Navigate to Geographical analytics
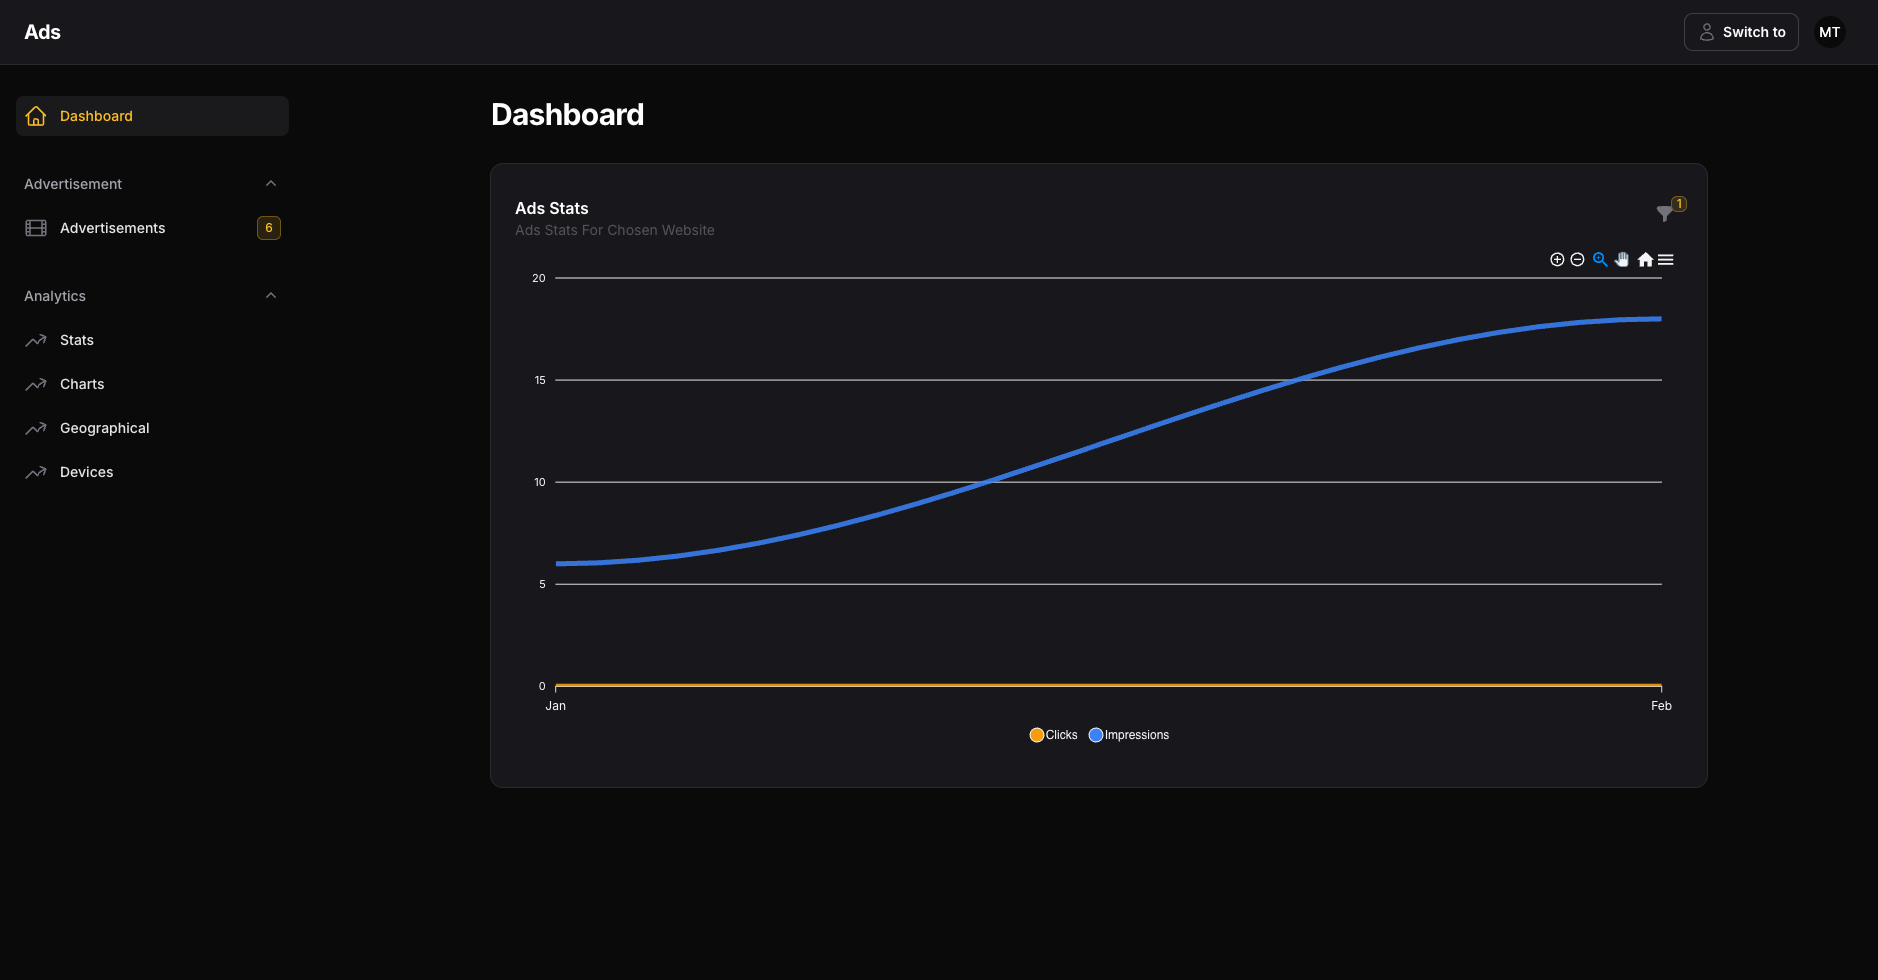 [x=104, y=428]
